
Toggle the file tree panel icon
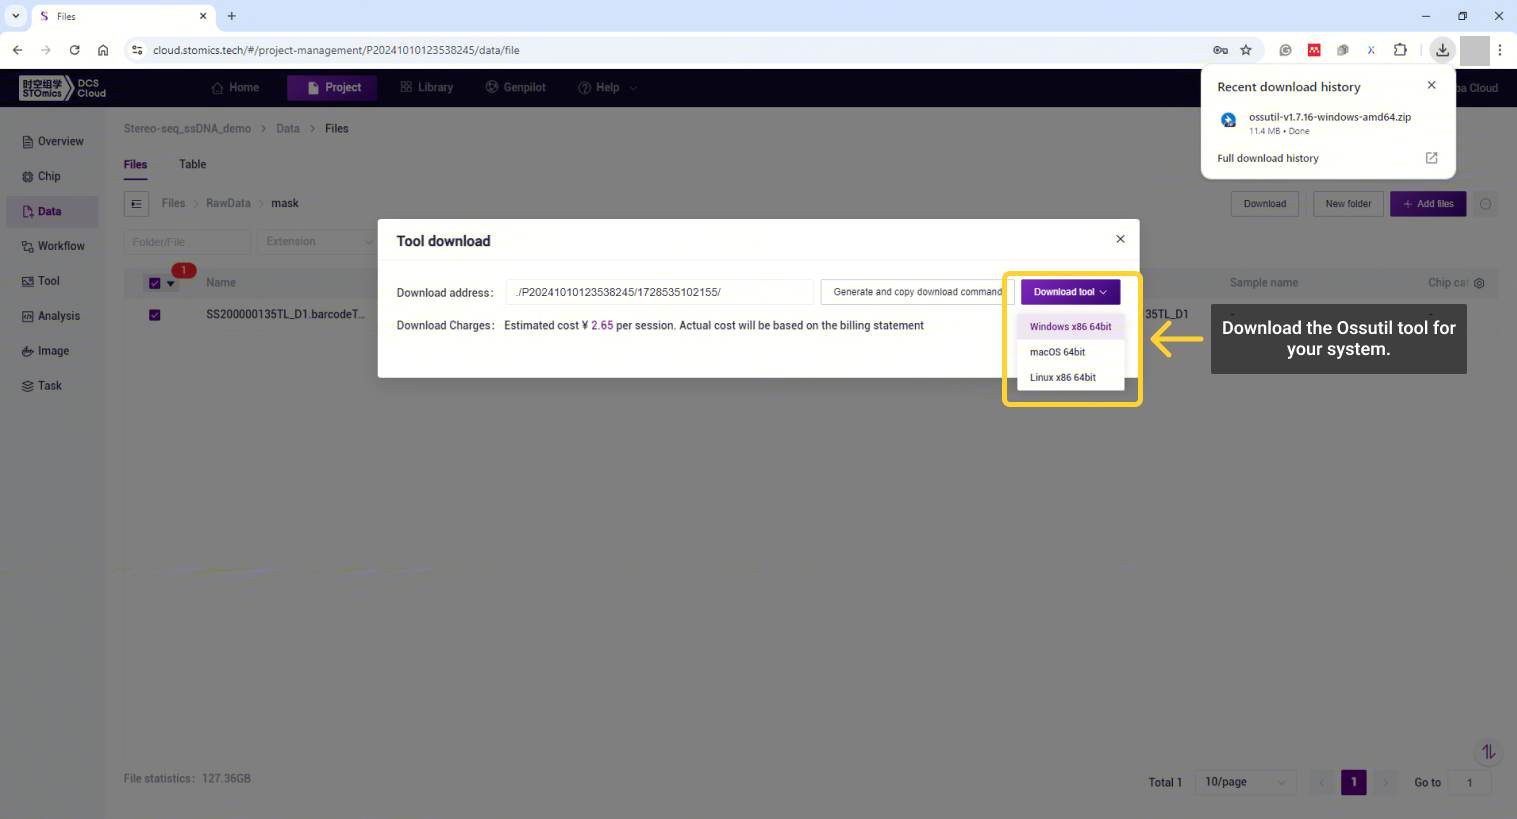pyautogui.click(x=137, y=204)
